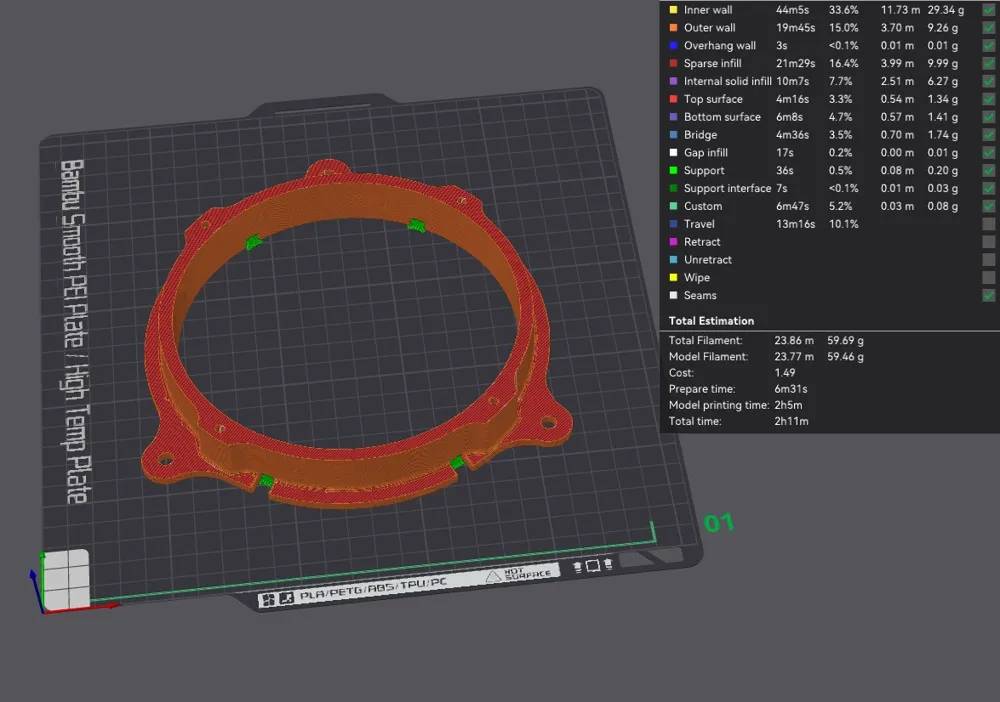Click the Sparse infill legend label
Viewport: 1000px width, 702px height.
click(x=712, y=64)
